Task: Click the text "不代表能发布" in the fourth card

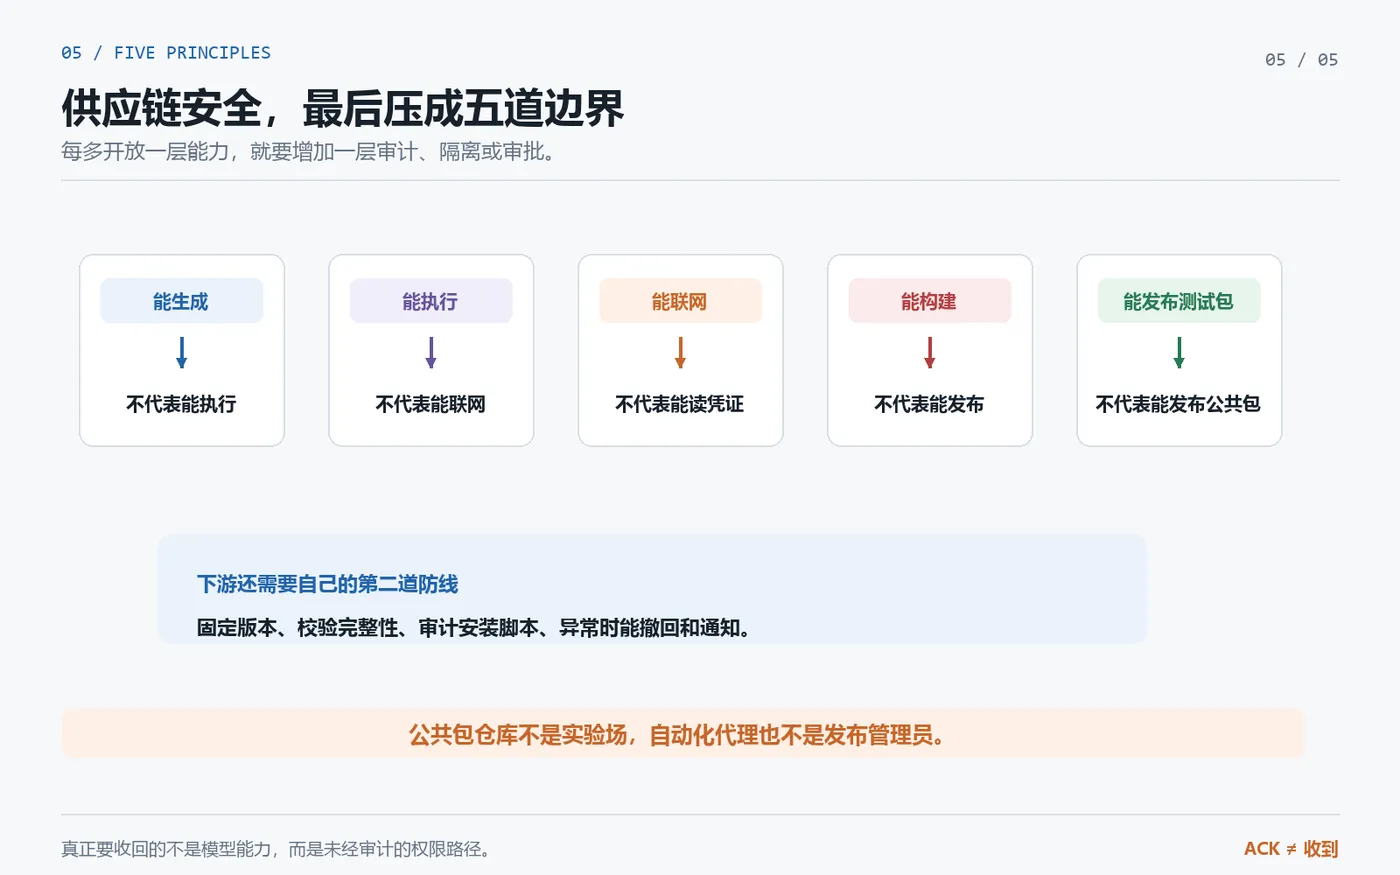Action: click(930, 404)
